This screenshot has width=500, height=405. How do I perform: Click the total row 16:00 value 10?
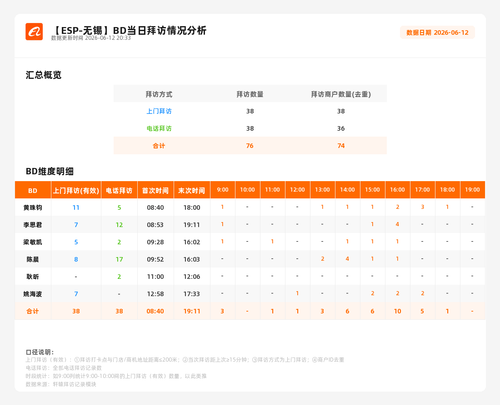click(x=397, y=311)
